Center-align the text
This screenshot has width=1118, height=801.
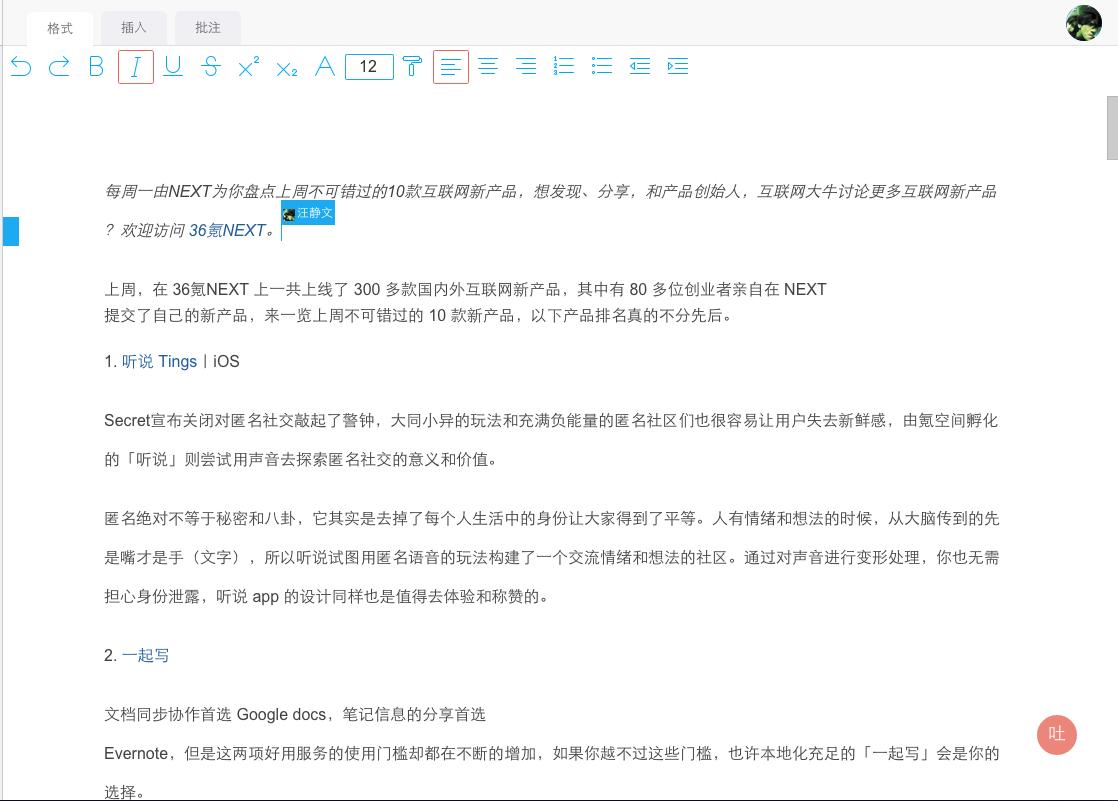coord(488,67)
